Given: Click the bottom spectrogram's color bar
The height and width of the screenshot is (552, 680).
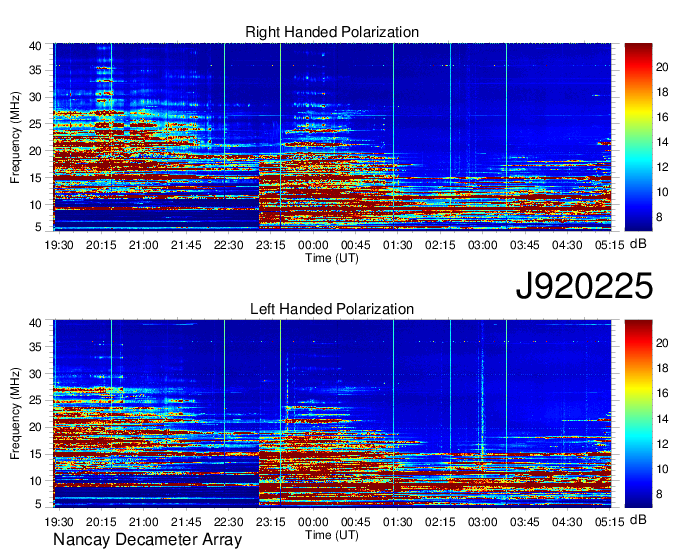Looking at the screenshot, I should [638, 414].
